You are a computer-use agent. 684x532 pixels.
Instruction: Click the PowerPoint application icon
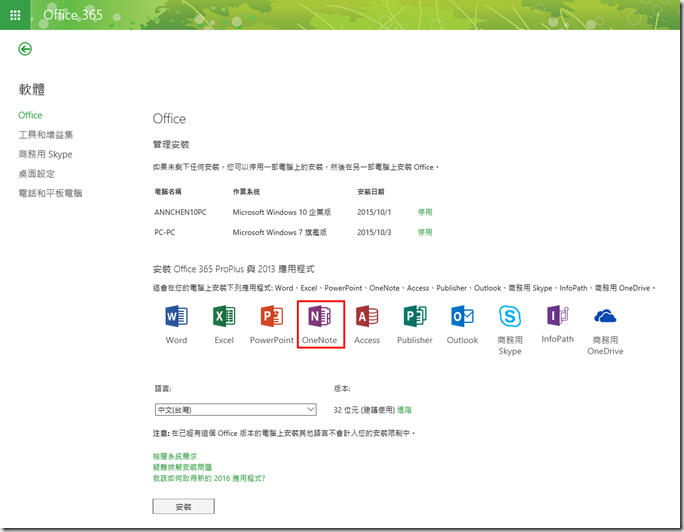click(272, 318)
